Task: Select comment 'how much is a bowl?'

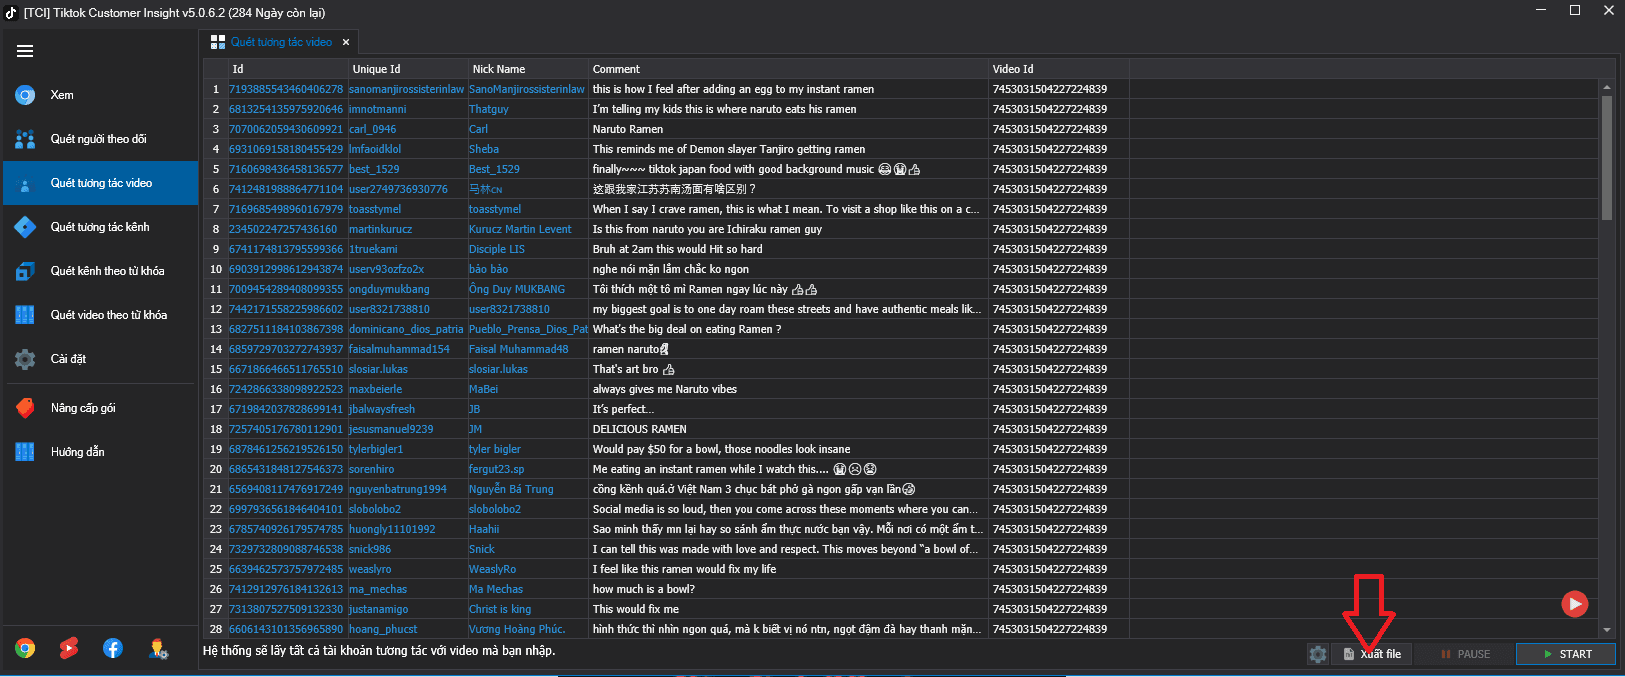Action: [644, 589]
